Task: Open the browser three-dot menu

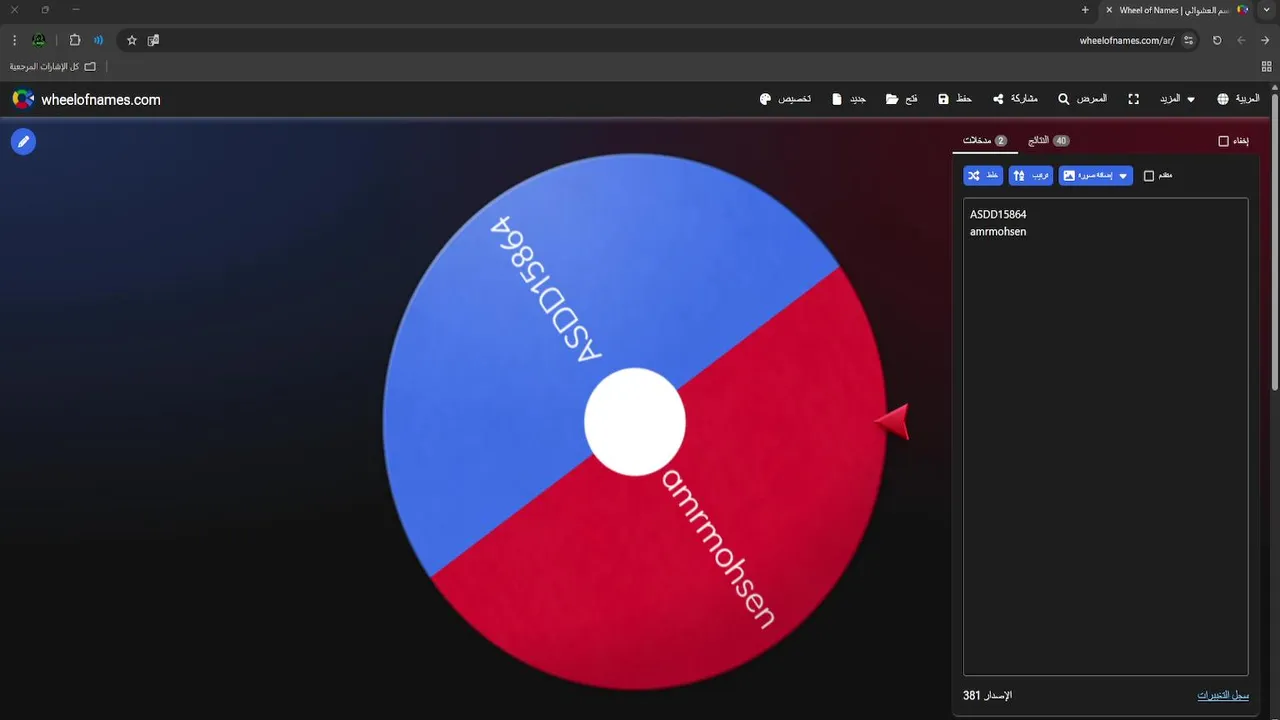Action: (x=14, y=40)
